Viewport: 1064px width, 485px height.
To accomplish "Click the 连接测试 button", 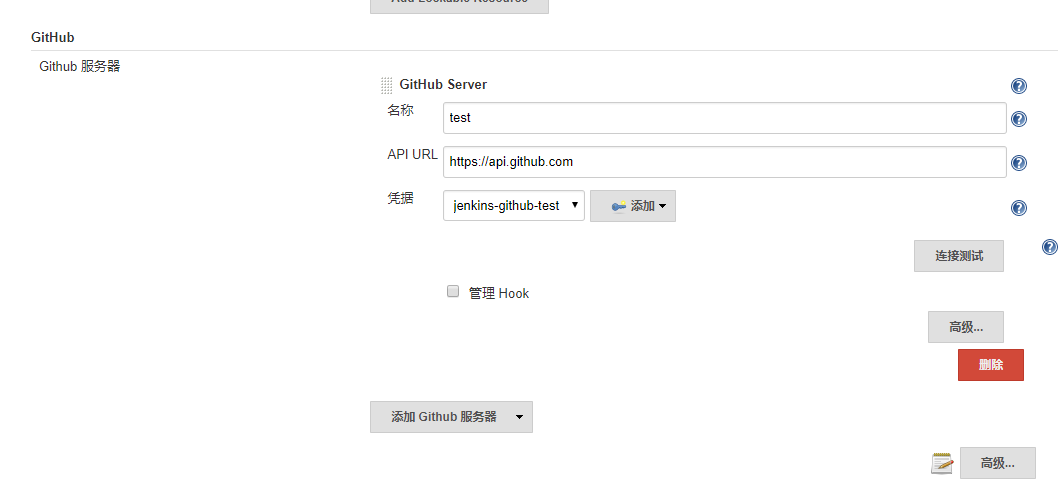I will (x=959, y=256).
